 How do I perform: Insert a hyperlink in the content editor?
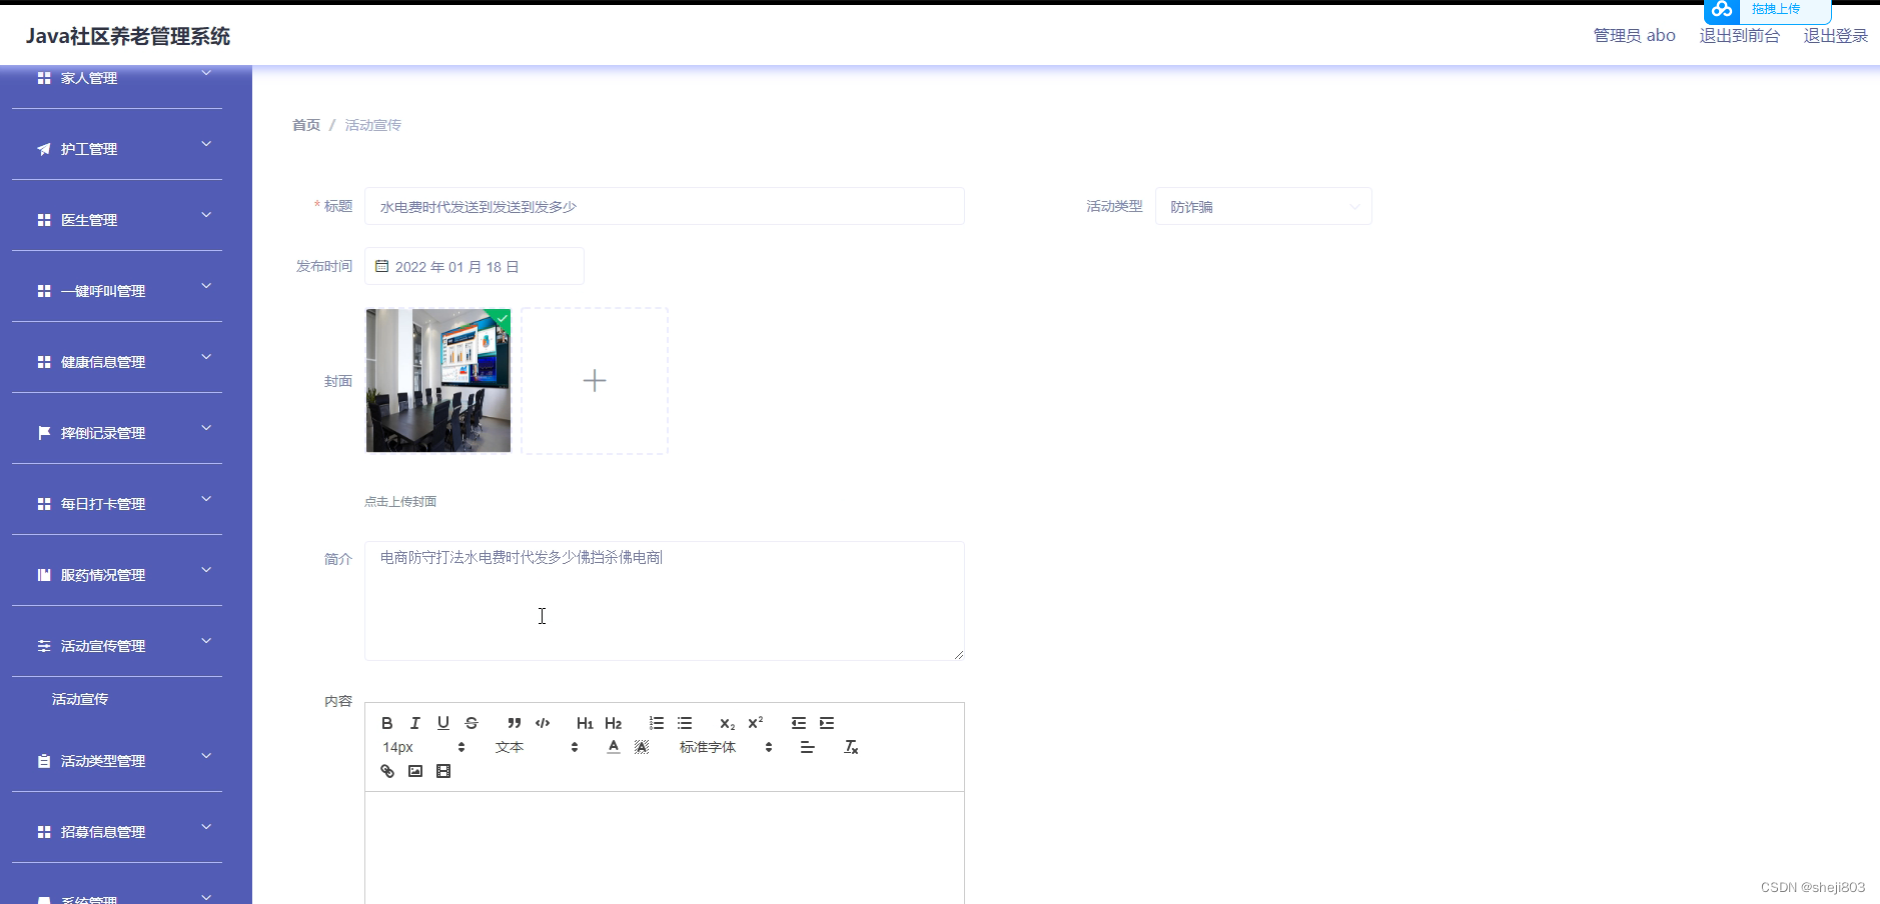[388, 771]
